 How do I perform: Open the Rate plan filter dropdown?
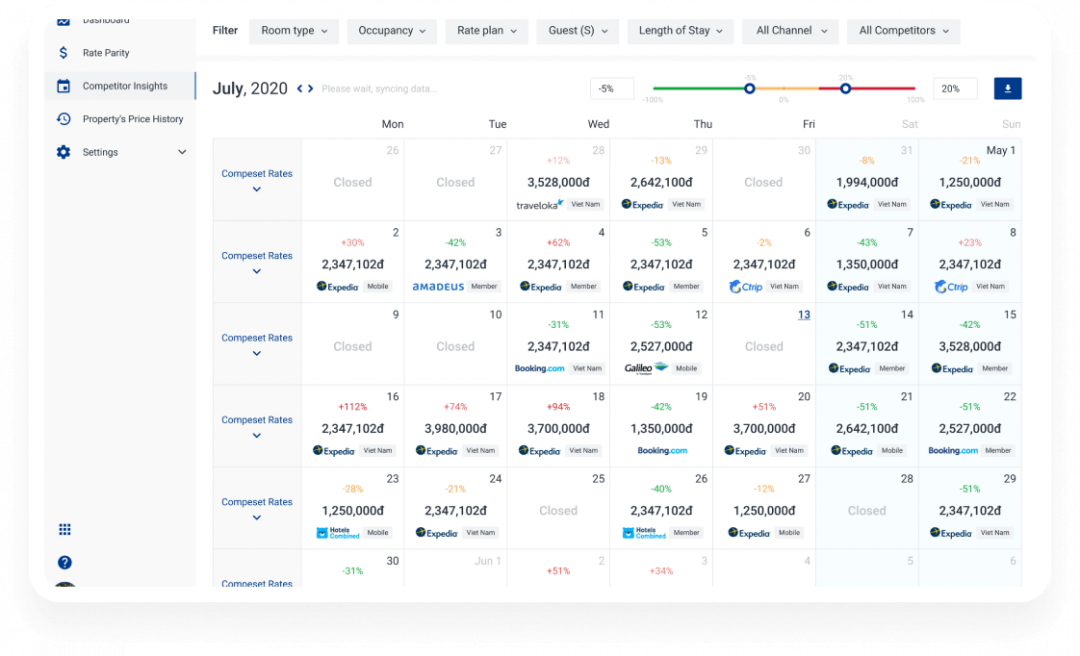pyautogui.click(x=487, y=31)
